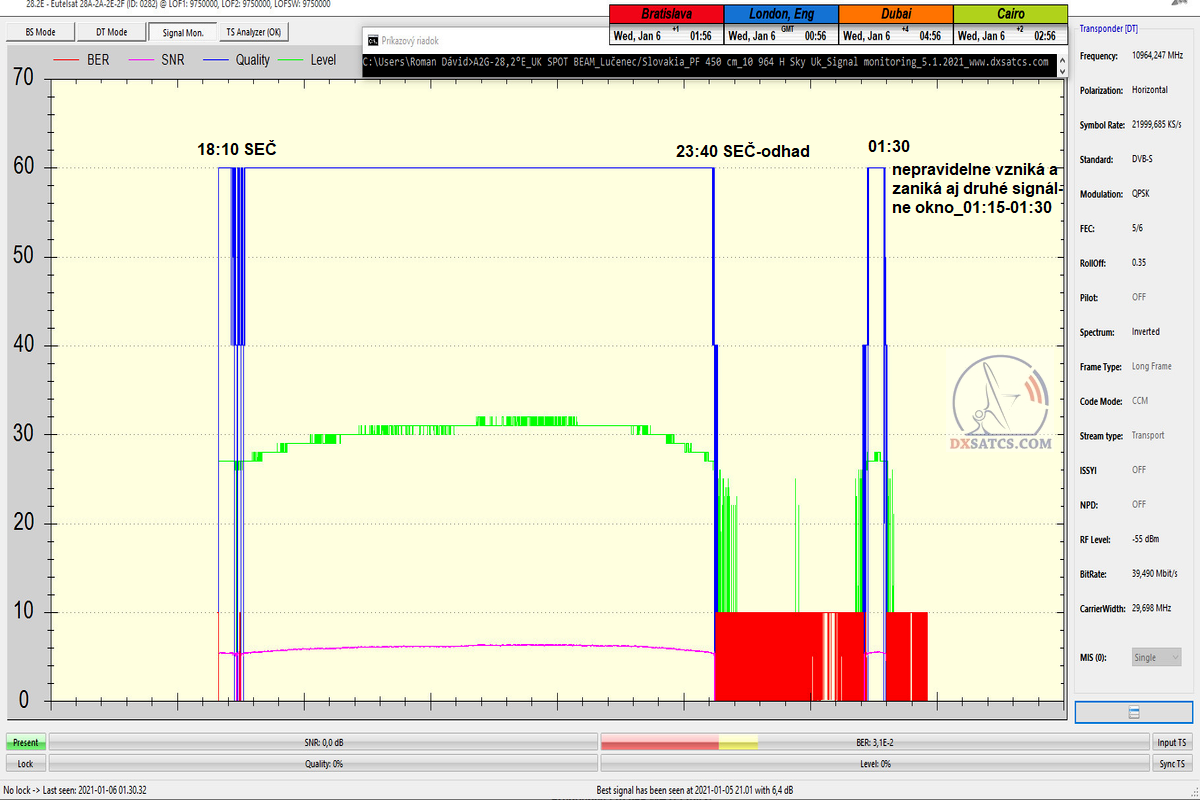Screen dimensions: 1200x800
Task: Toggle the green Present indicator
Action: click(26, 743)
